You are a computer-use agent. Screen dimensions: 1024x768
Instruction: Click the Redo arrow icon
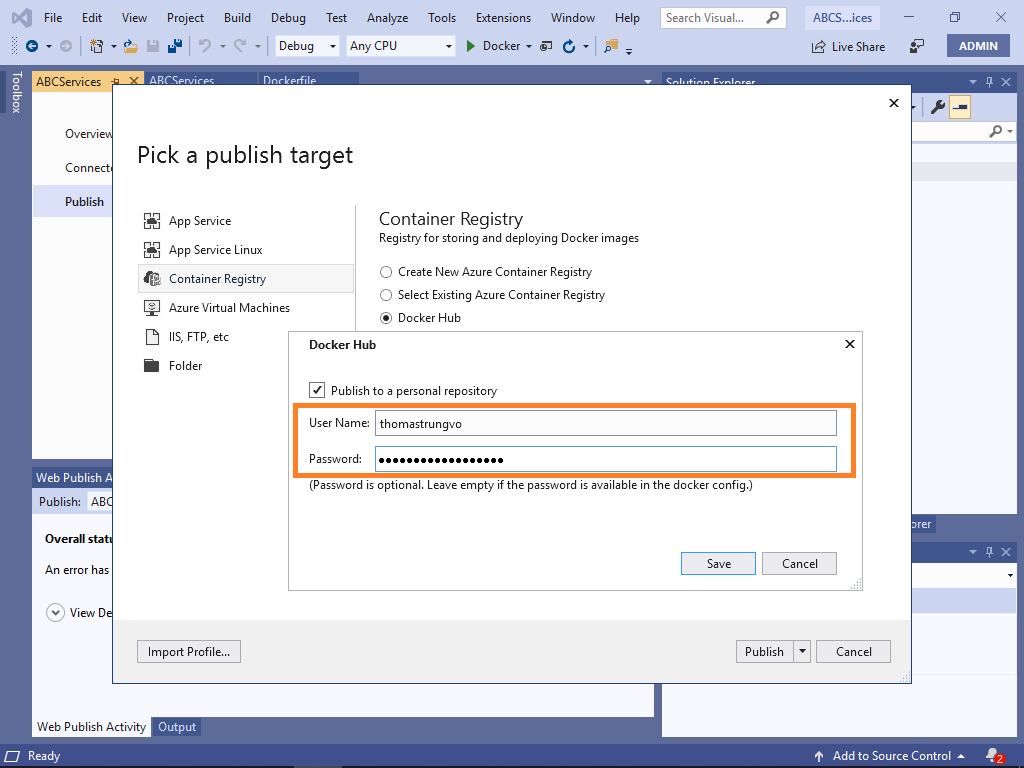240,46
